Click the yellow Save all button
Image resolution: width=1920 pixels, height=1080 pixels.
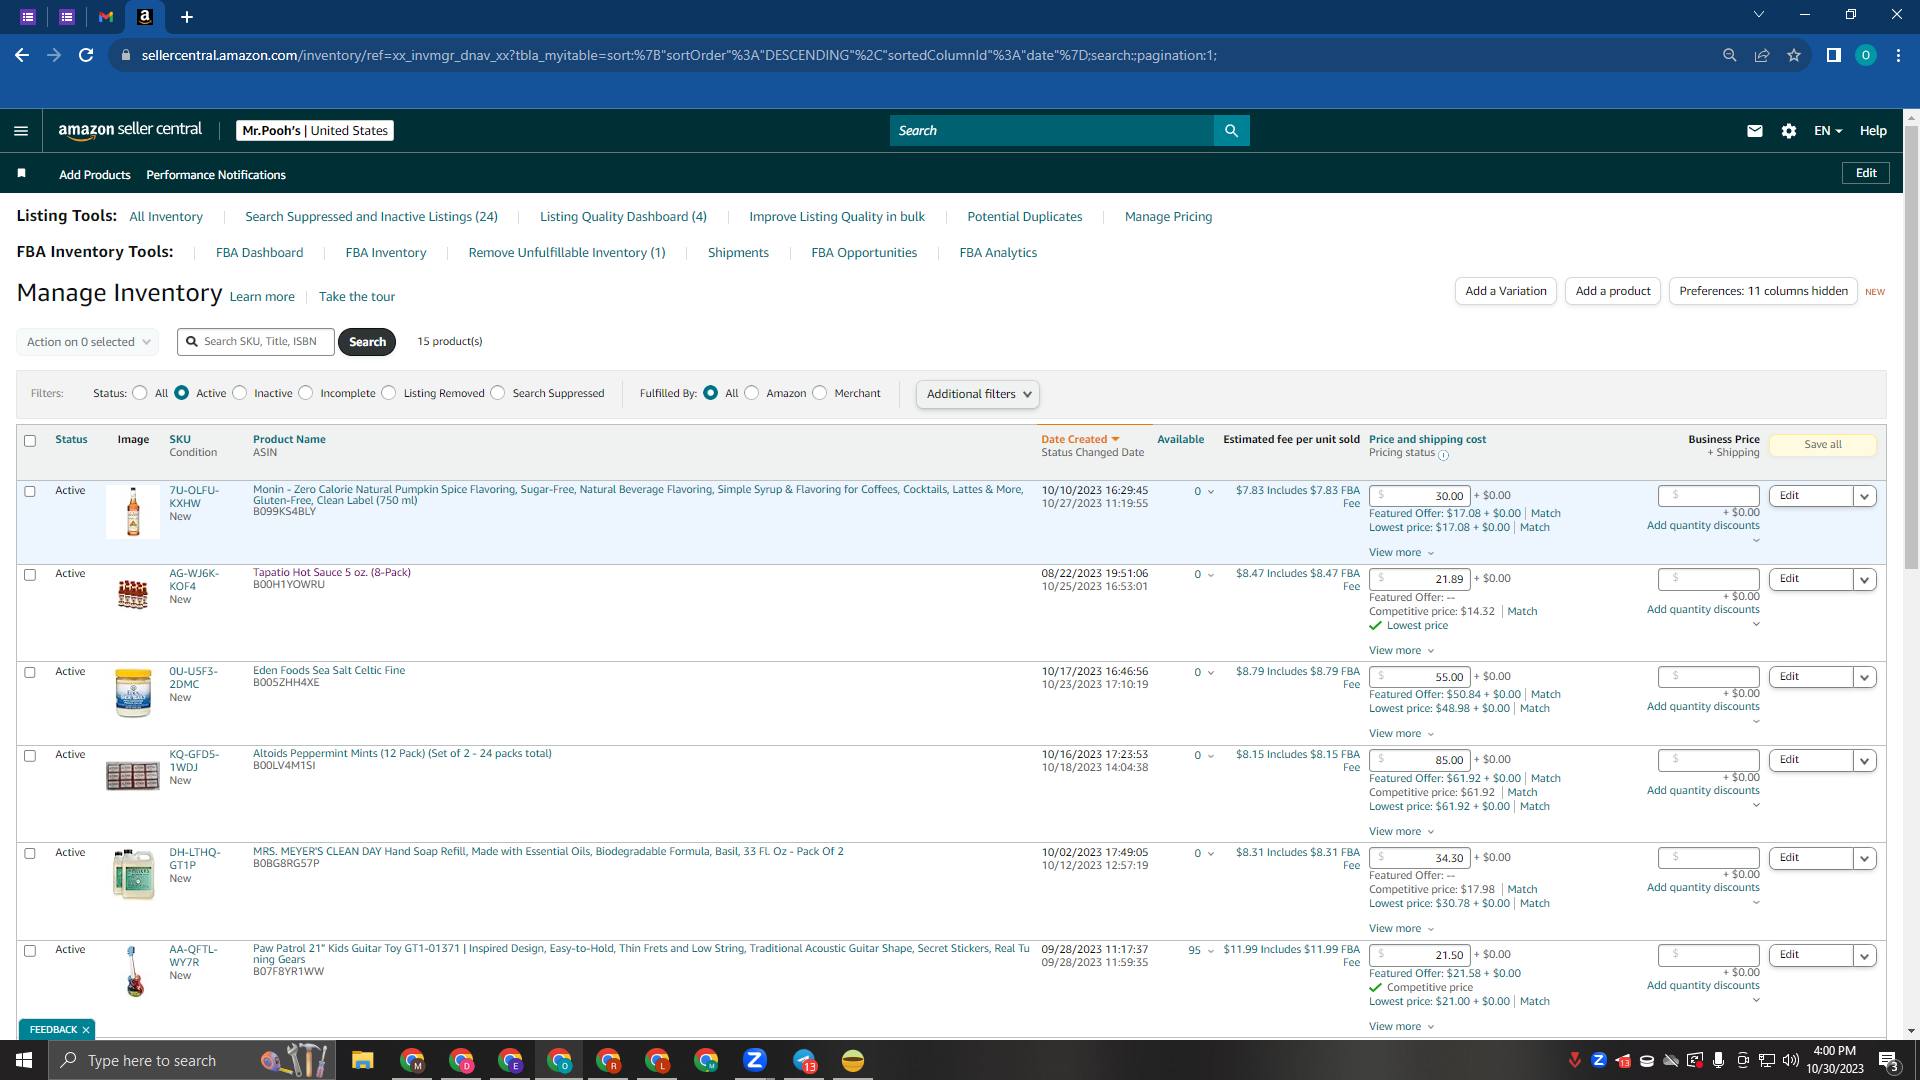[1822, 445]
